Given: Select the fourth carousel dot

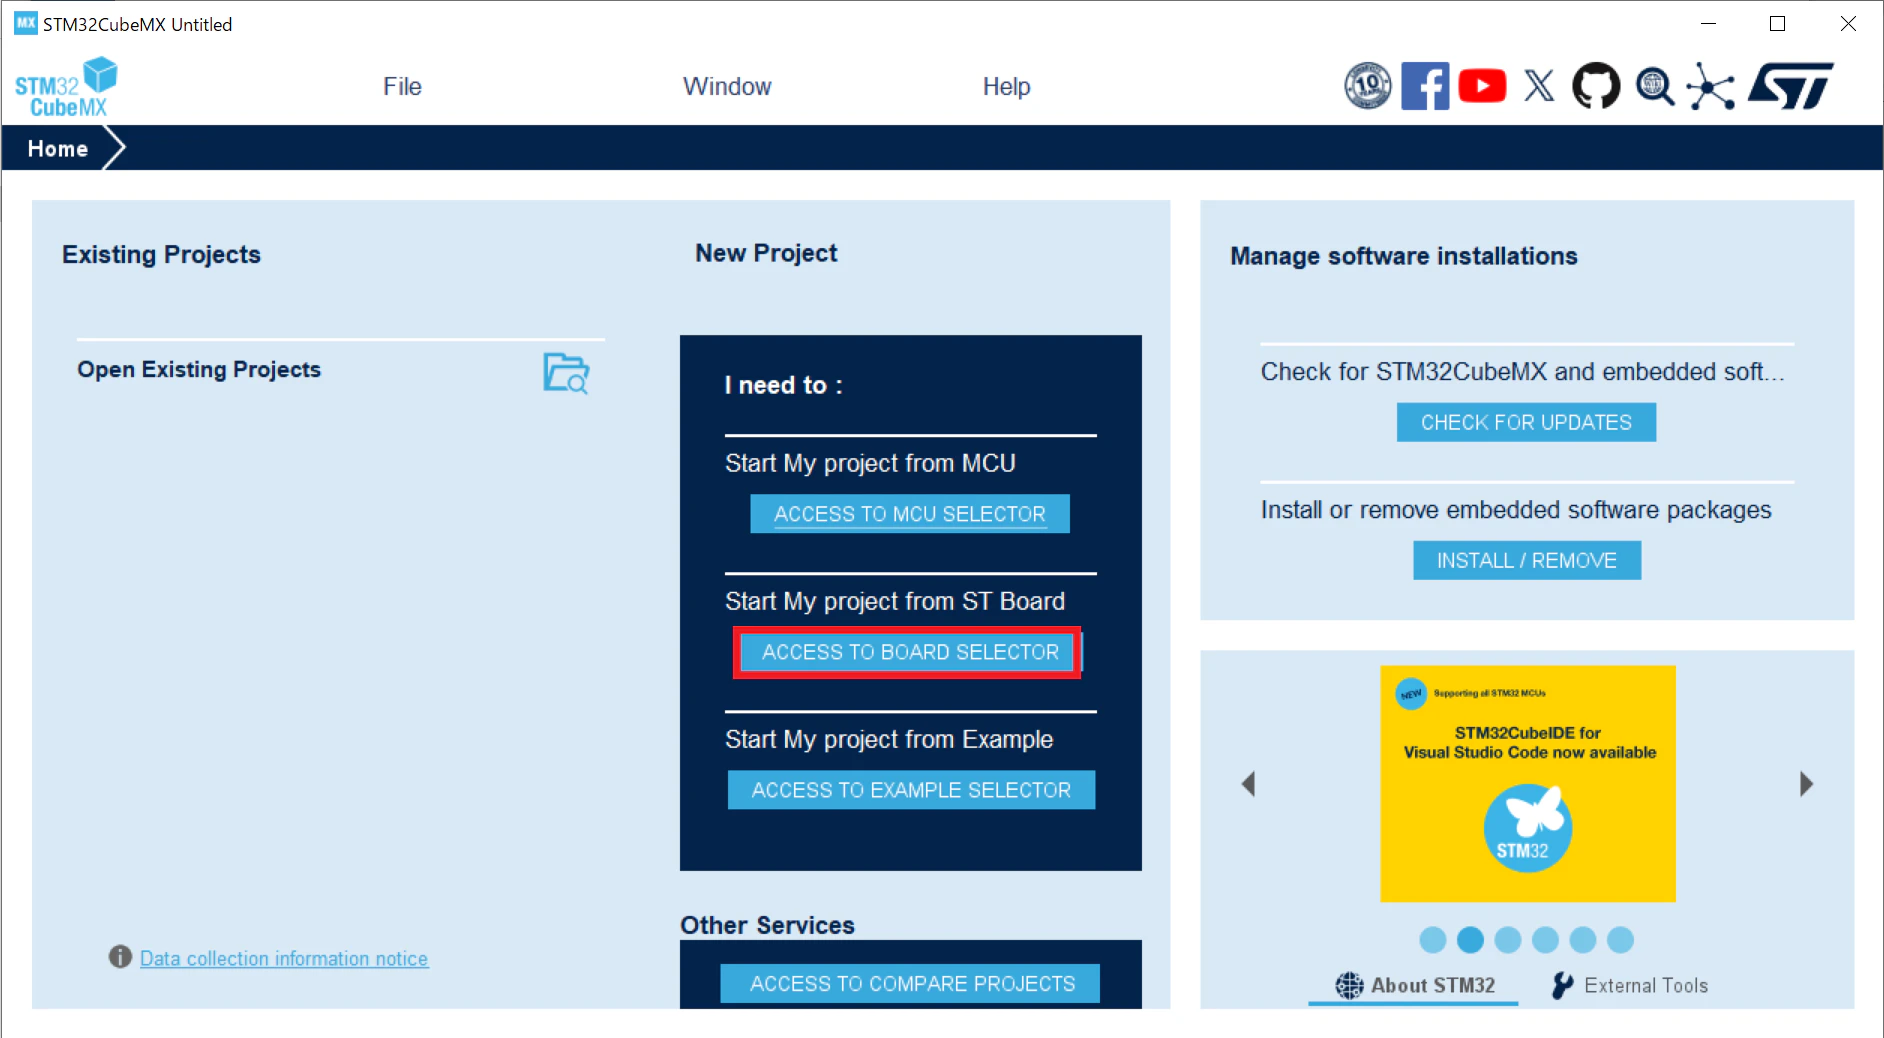Looking at the screenshot, I should point(1545,940).
